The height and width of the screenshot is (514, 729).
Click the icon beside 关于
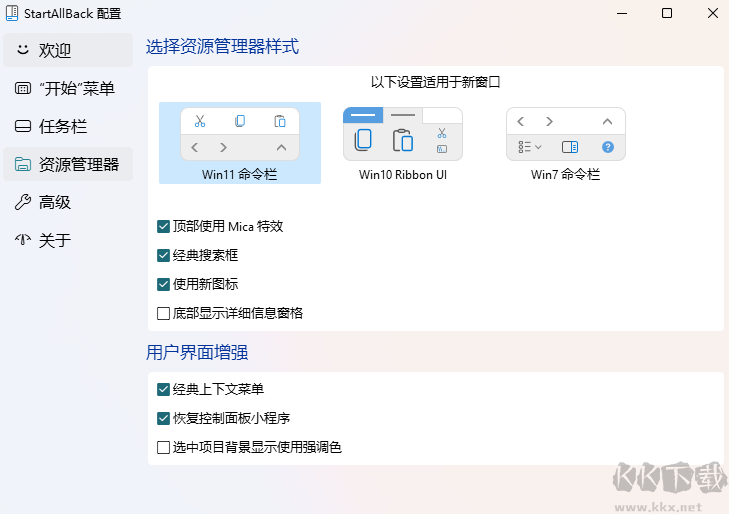[x=22, y=241]
